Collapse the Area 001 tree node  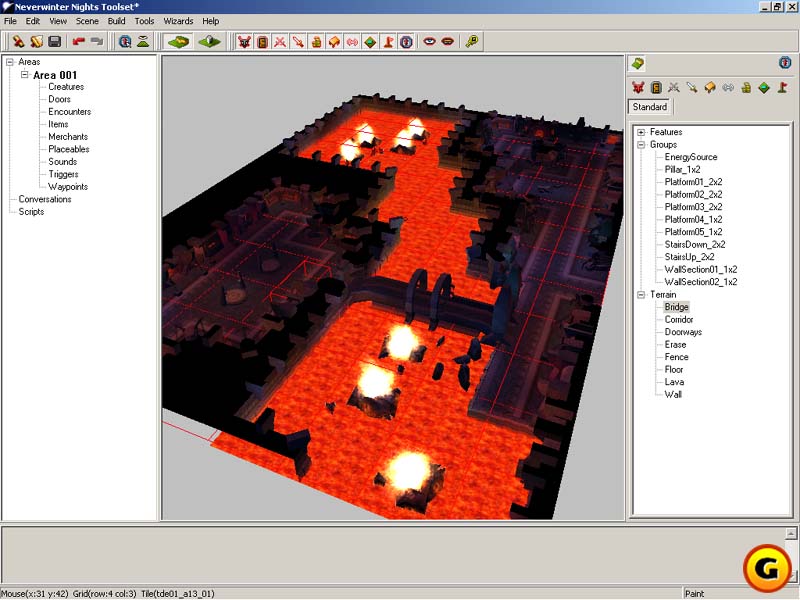25,75
